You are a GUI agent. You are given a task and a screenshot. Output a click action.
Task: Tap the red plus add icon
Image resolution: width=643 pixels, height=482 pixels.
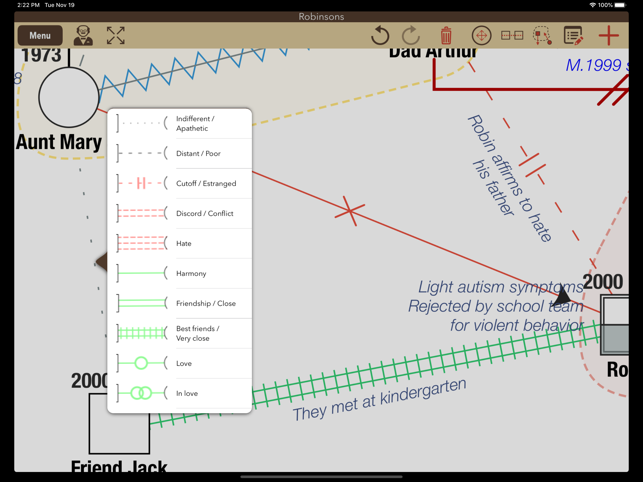coord(608,36)
